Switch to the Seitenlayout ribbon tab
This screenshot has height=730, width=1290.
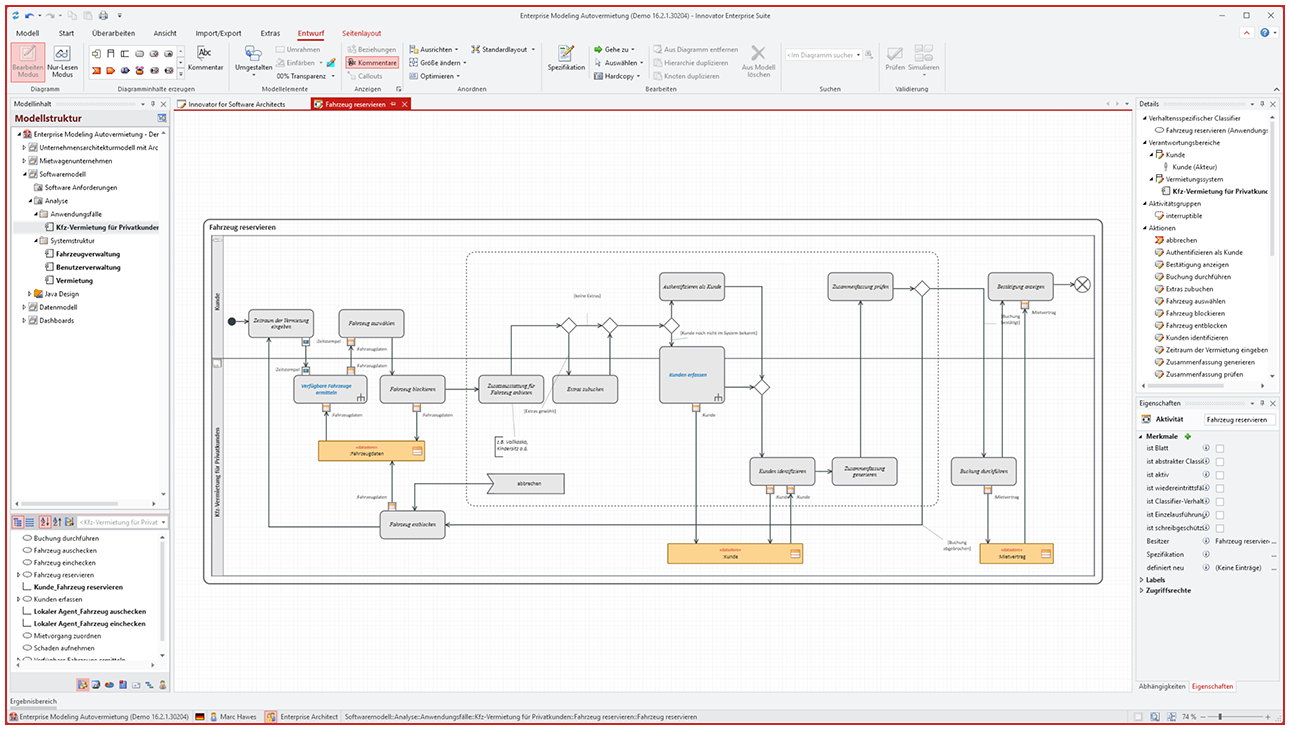361,32
